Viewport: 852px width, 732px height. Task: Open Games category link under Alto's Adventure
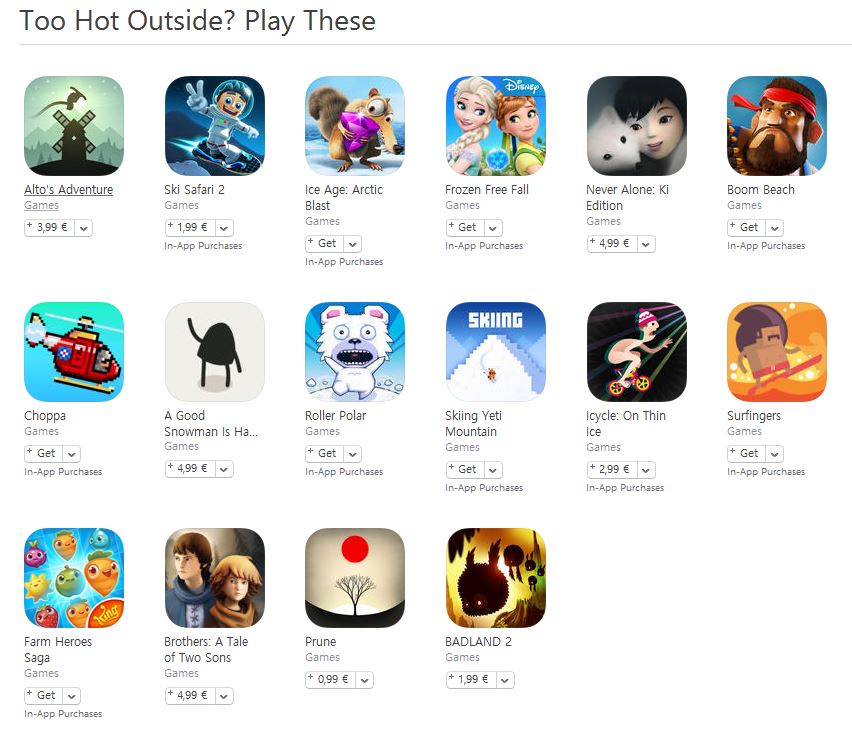point(41,205)
